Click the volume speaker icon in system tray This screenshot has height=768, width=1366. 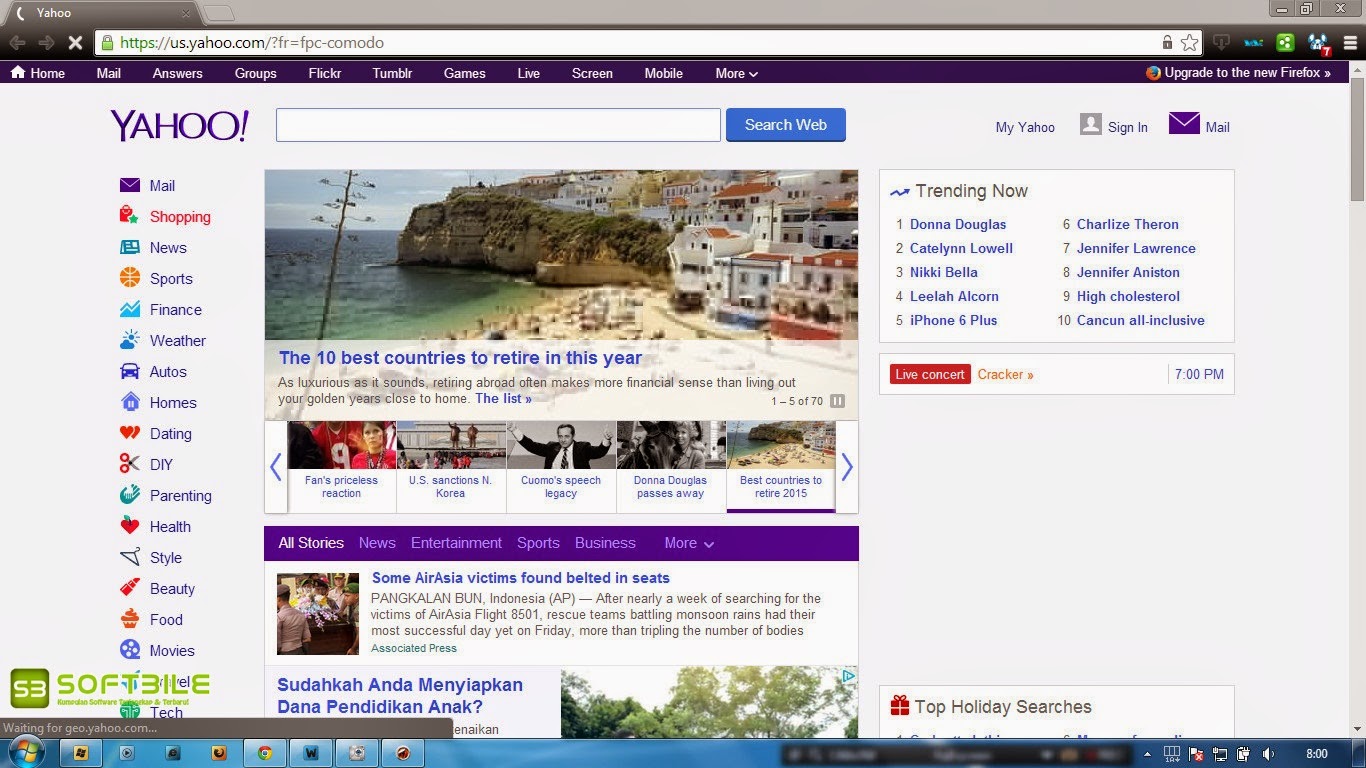[x=1268, y=754]
